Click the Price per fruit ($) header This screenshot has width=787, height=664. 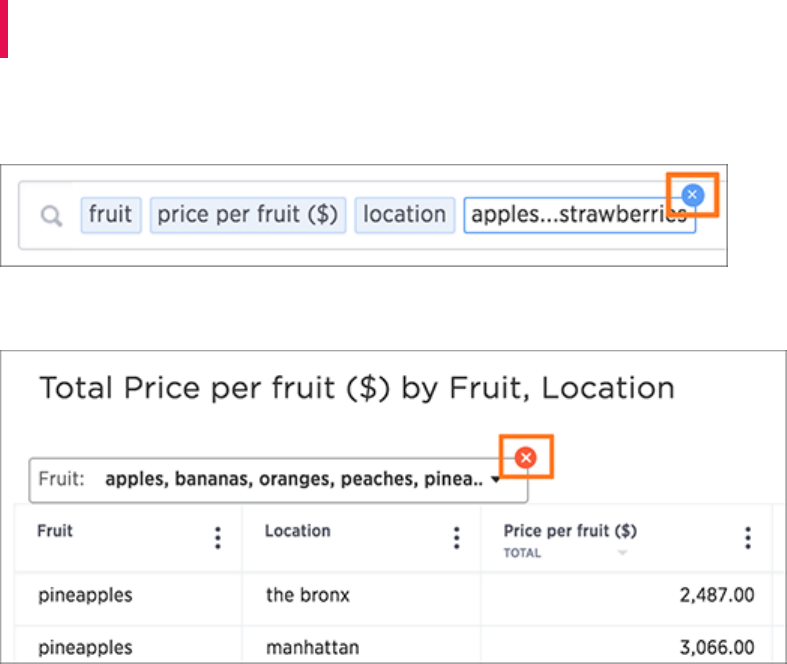(x=570, y=530)
